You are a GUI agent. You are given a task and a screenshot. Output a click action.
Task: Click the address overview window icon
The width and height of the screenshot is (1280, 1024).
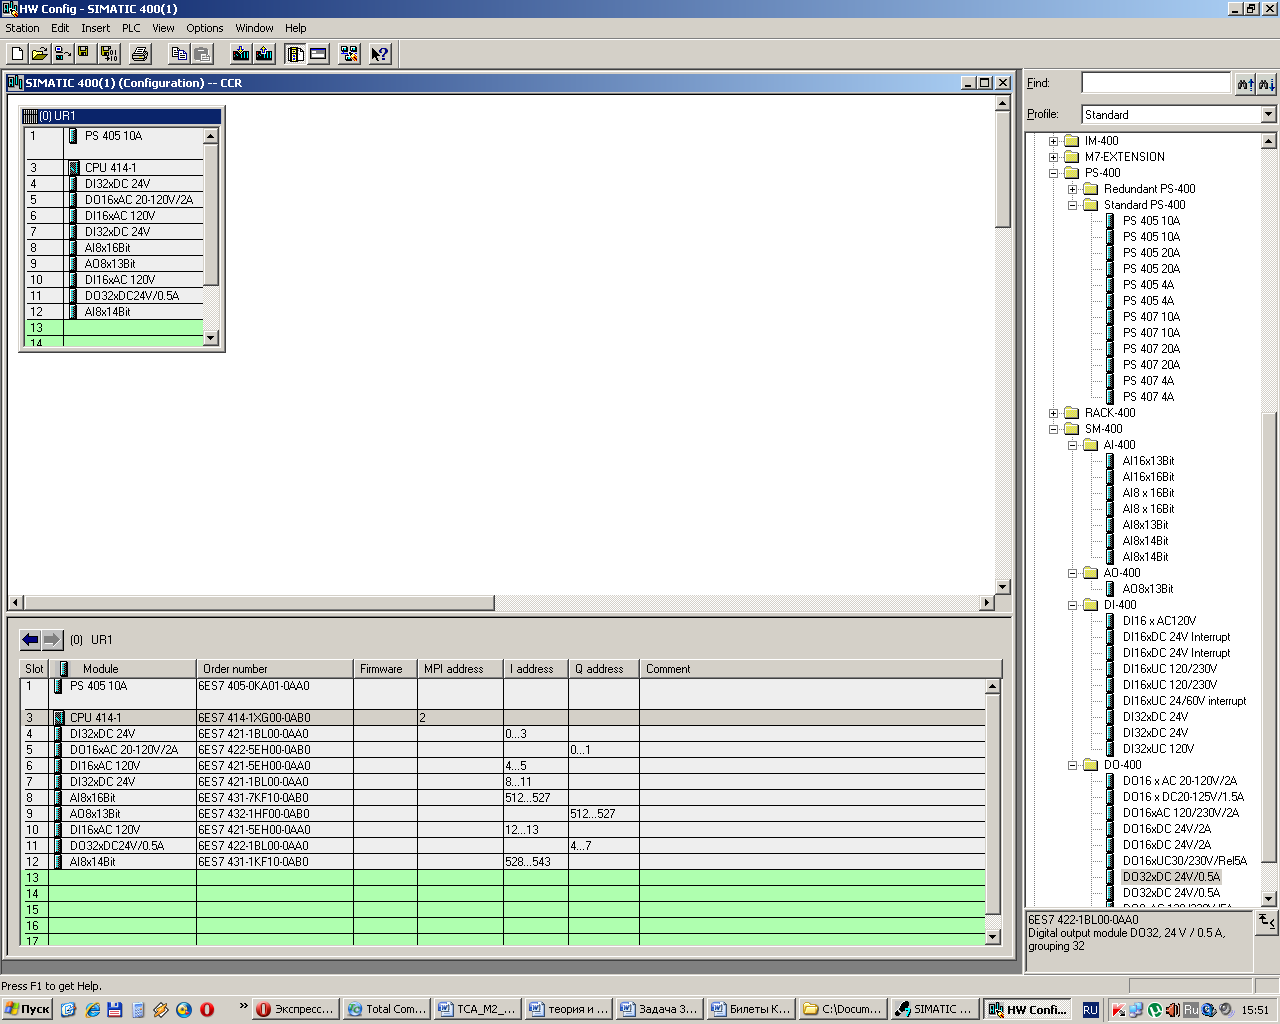pyautogui.click(x=318, y=54)
